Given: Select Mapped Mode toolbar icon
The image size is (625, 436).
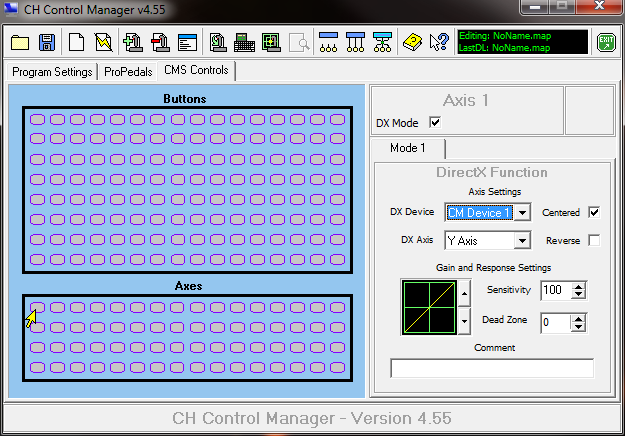Looking at the screenshot, I should [x=355, y=42].
